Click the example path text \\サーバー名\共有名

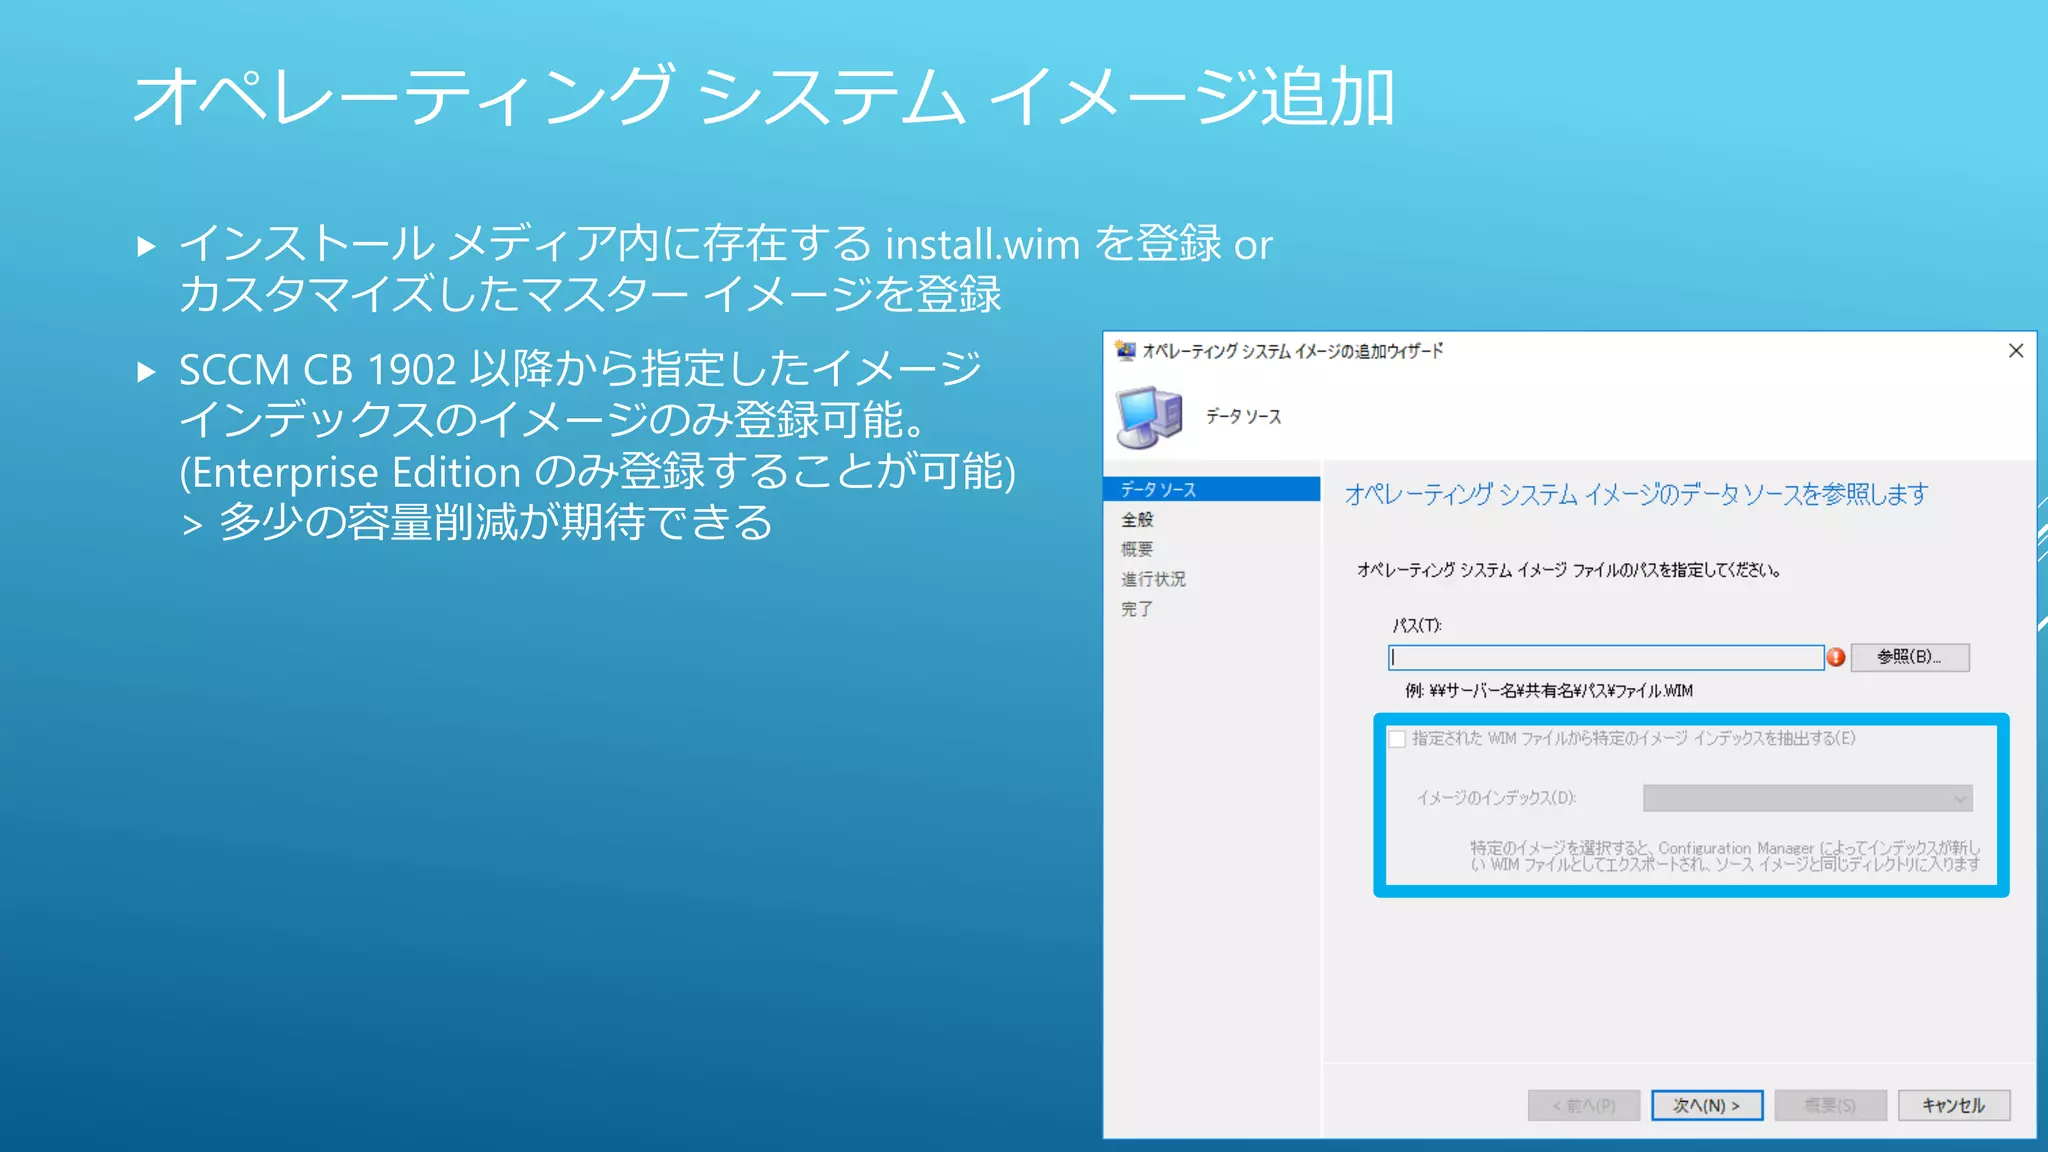(1548, 691)
